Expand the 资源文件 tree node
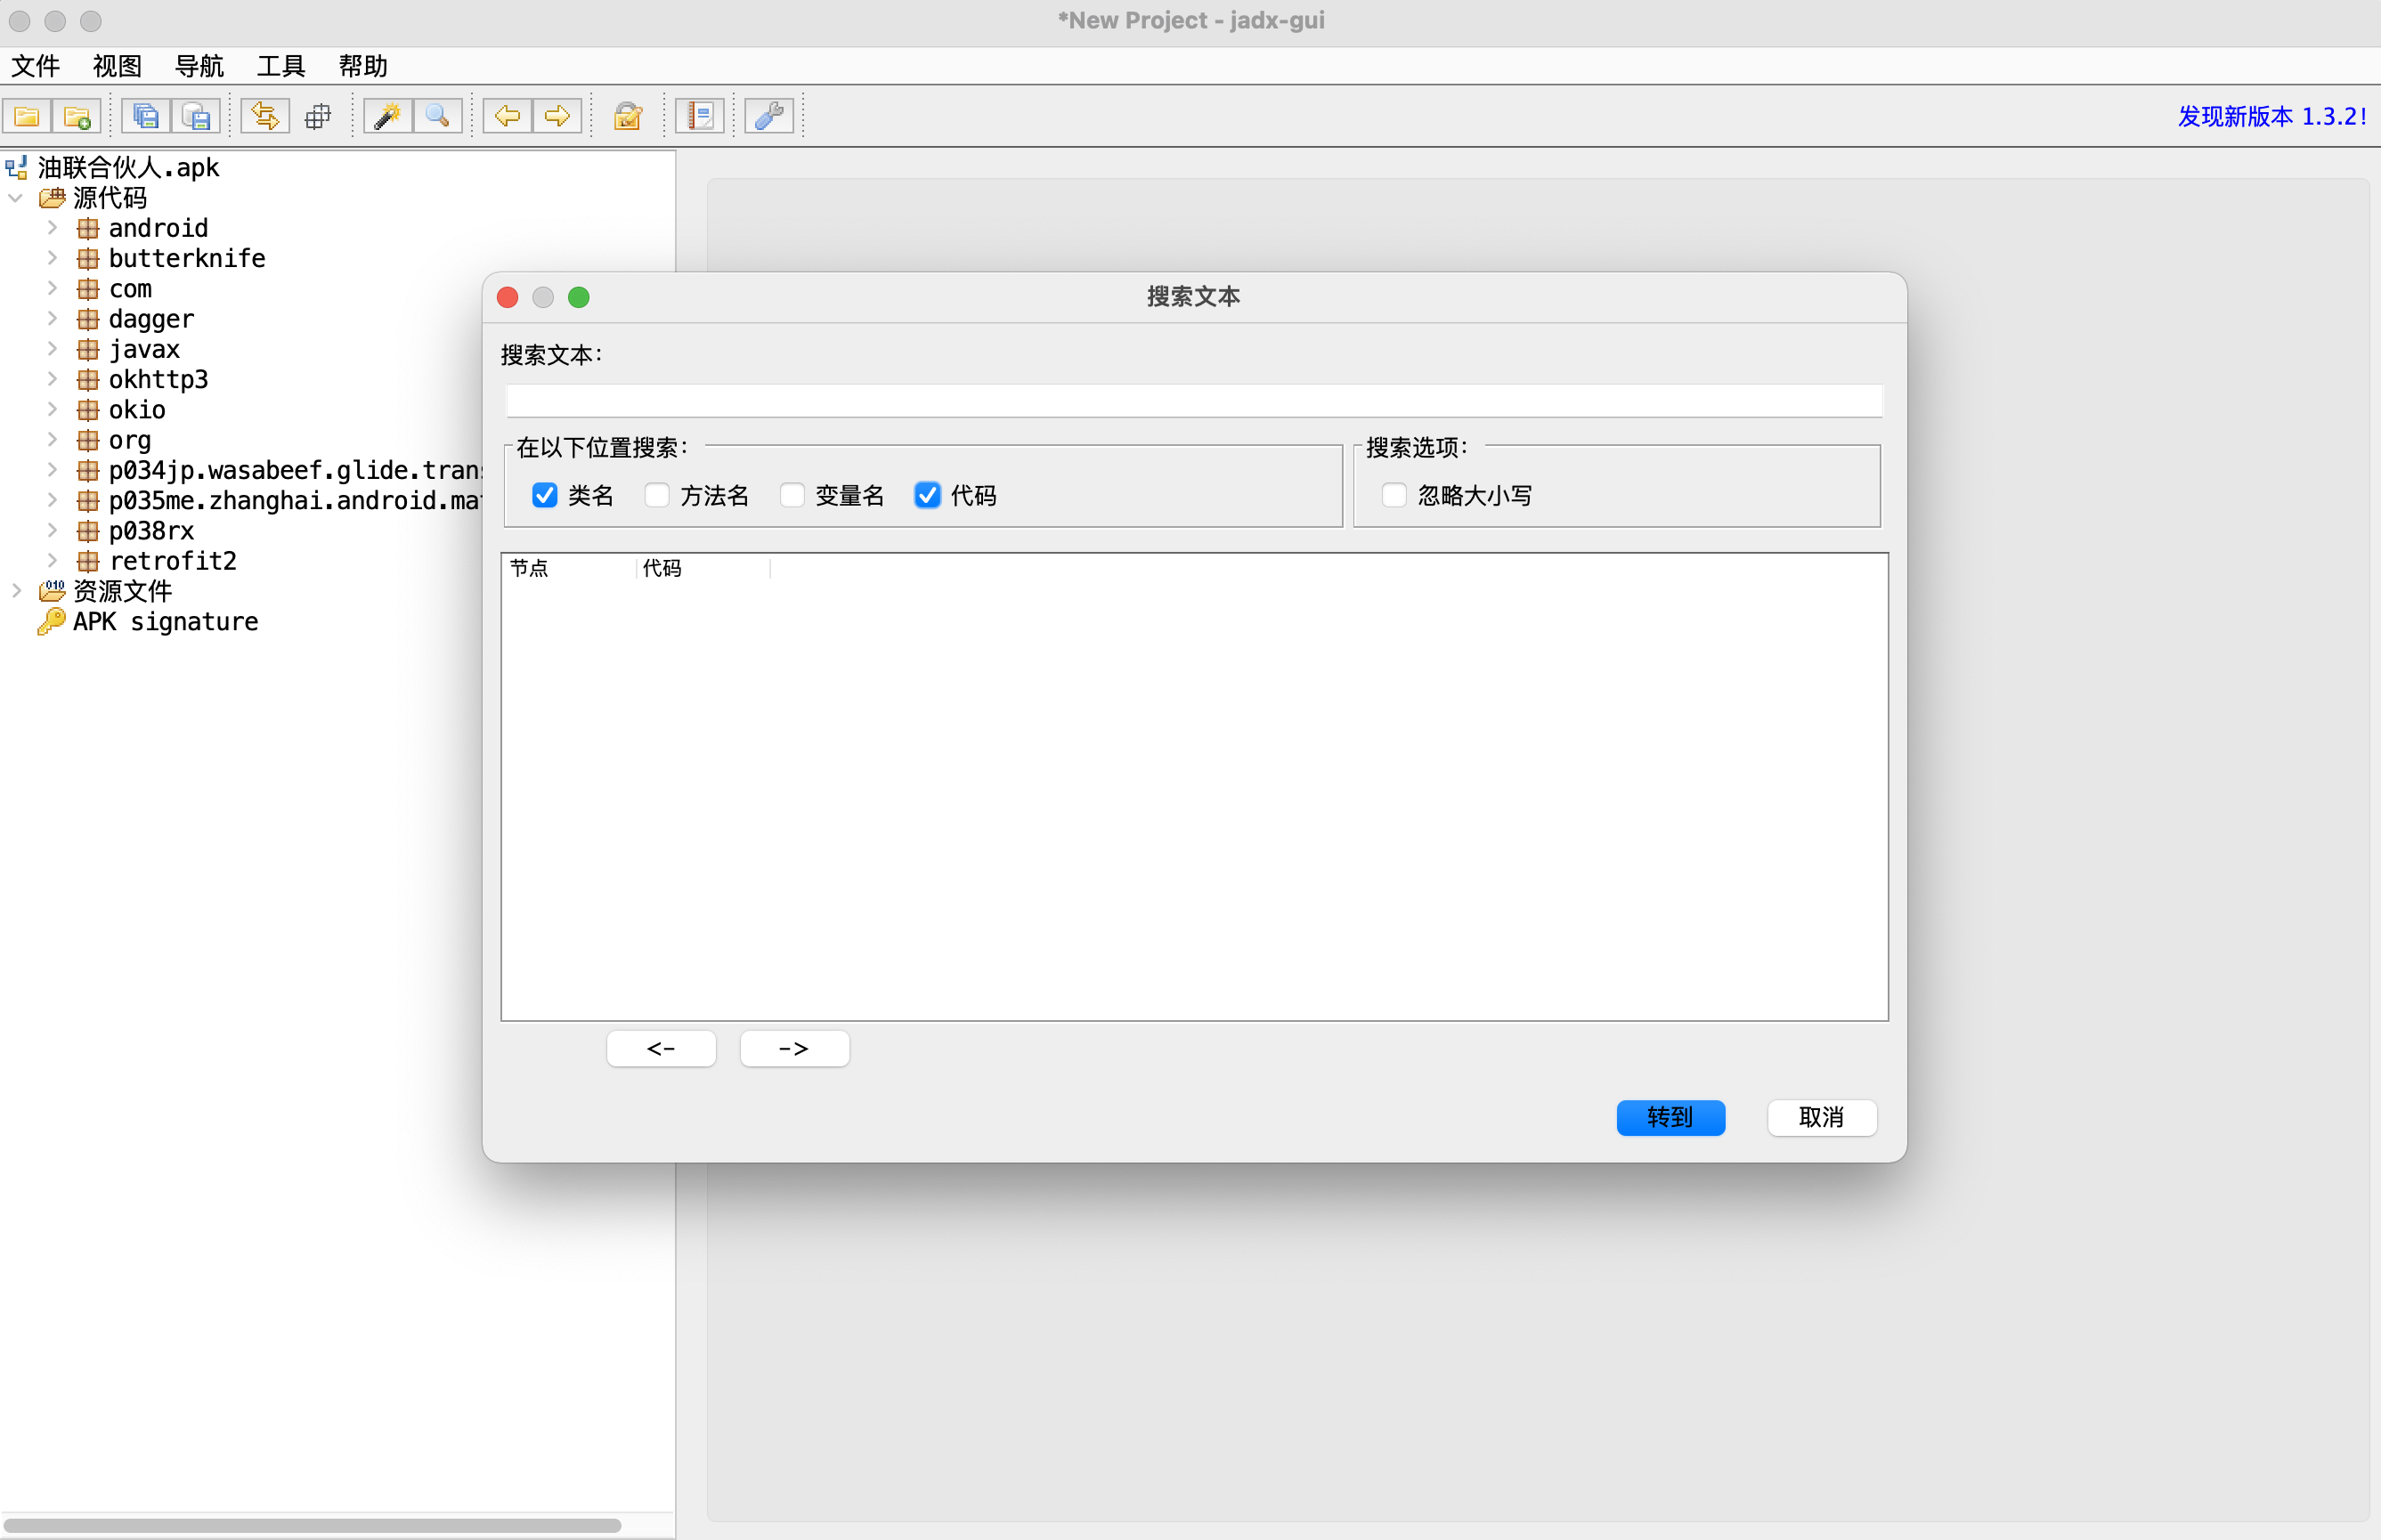The image size is (2381, 1540). click(16, 591)
